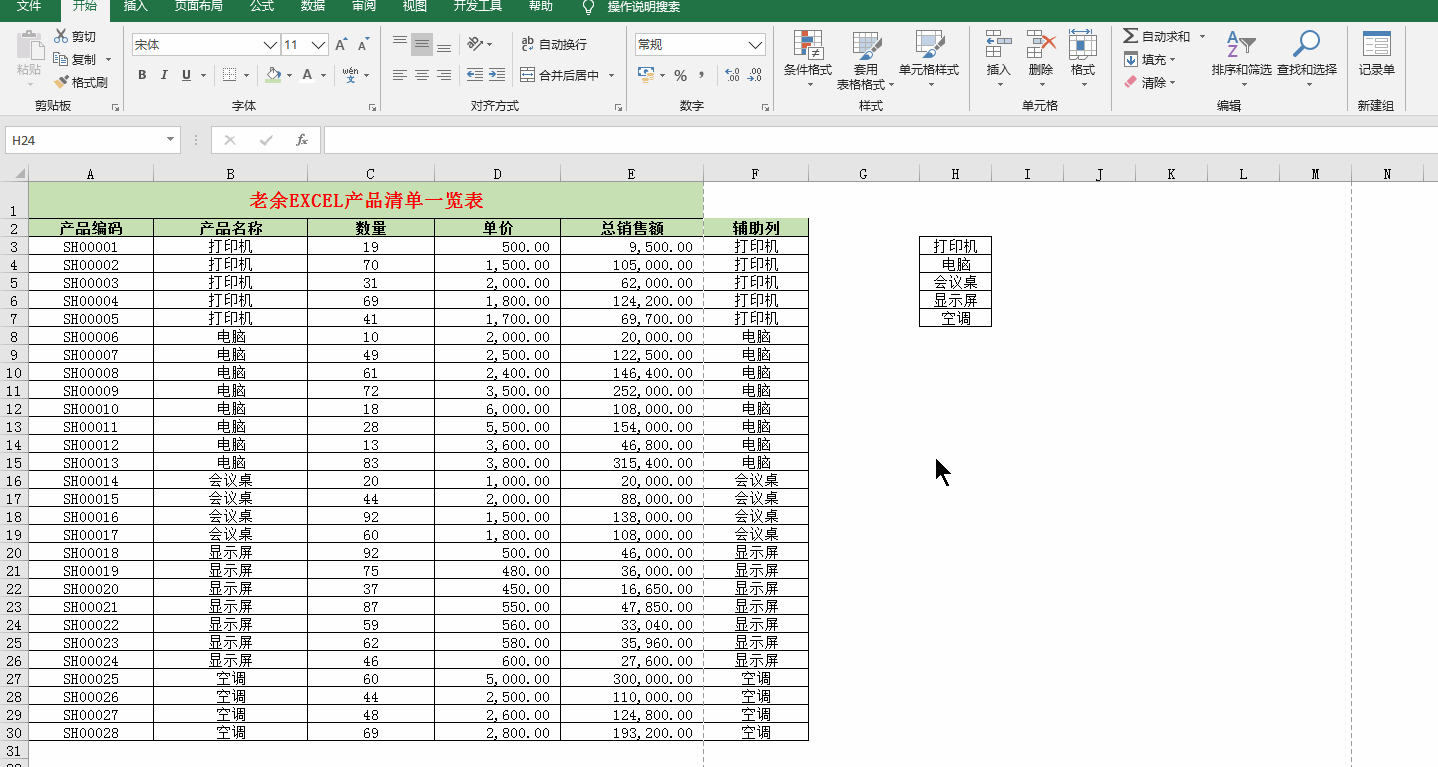Open the File (文件) tab

(29, 7)
